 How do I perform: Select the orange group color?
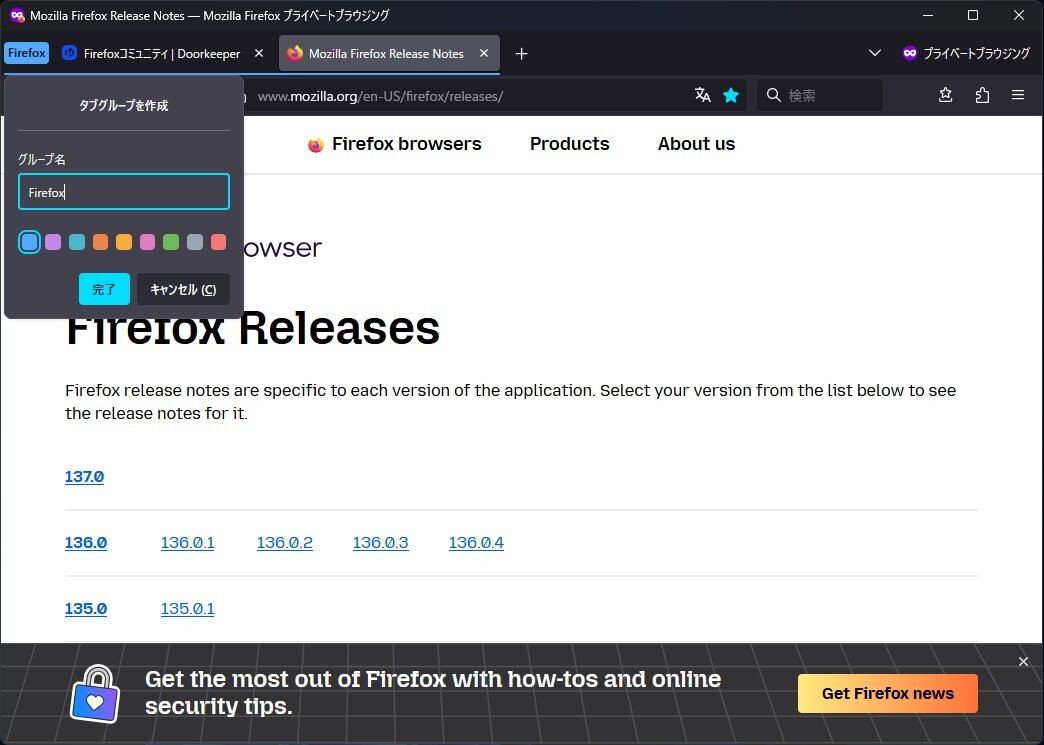click(101, 242)
